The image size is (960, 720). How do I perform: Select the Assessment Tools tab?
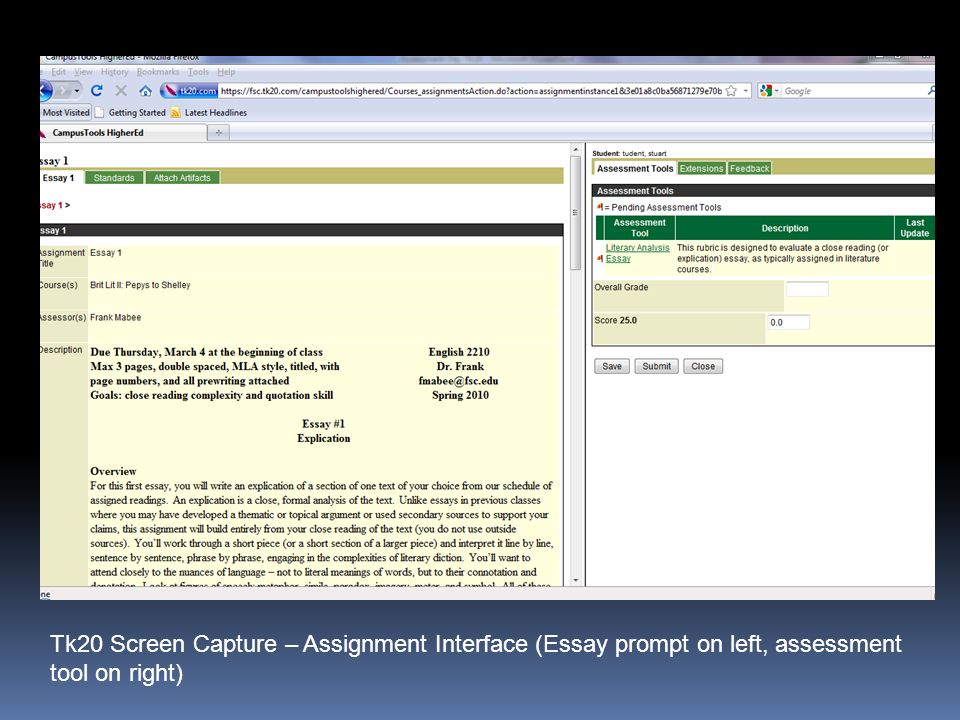pos(635,168)
